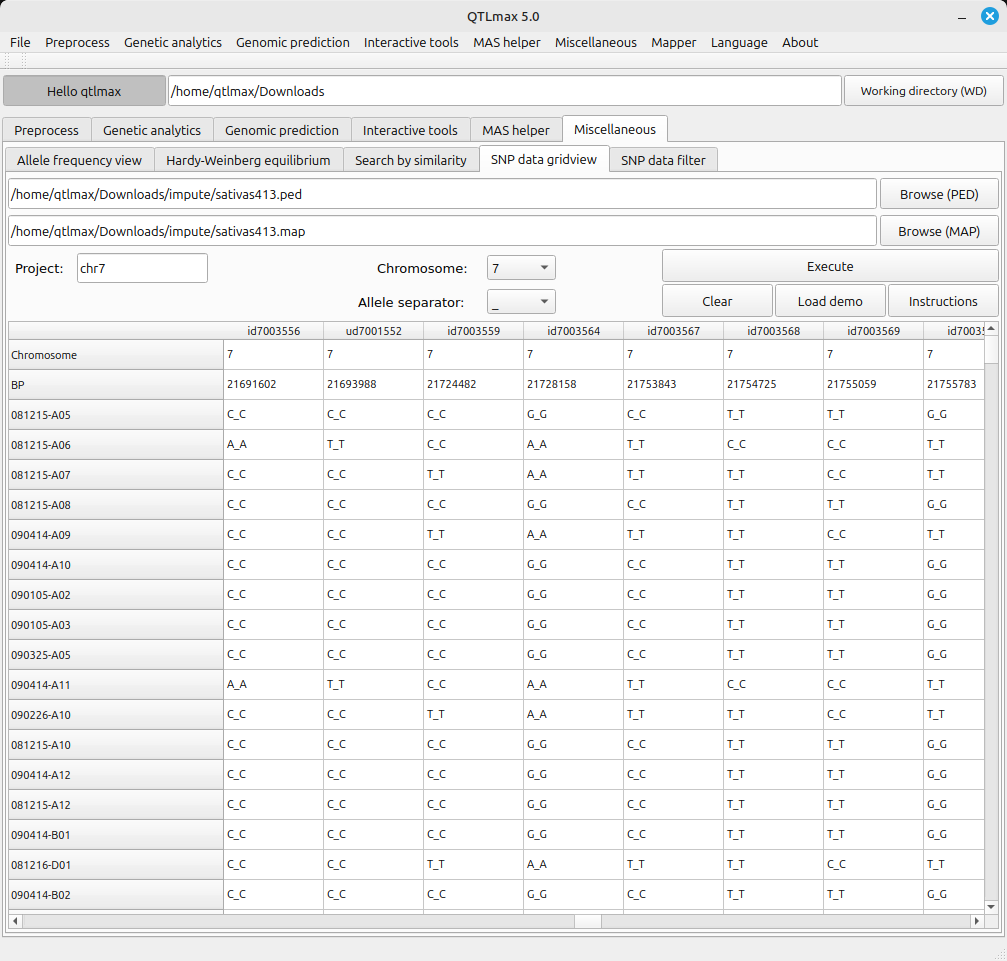
Task: Close the QTLmax window
Action: (989, 16)
